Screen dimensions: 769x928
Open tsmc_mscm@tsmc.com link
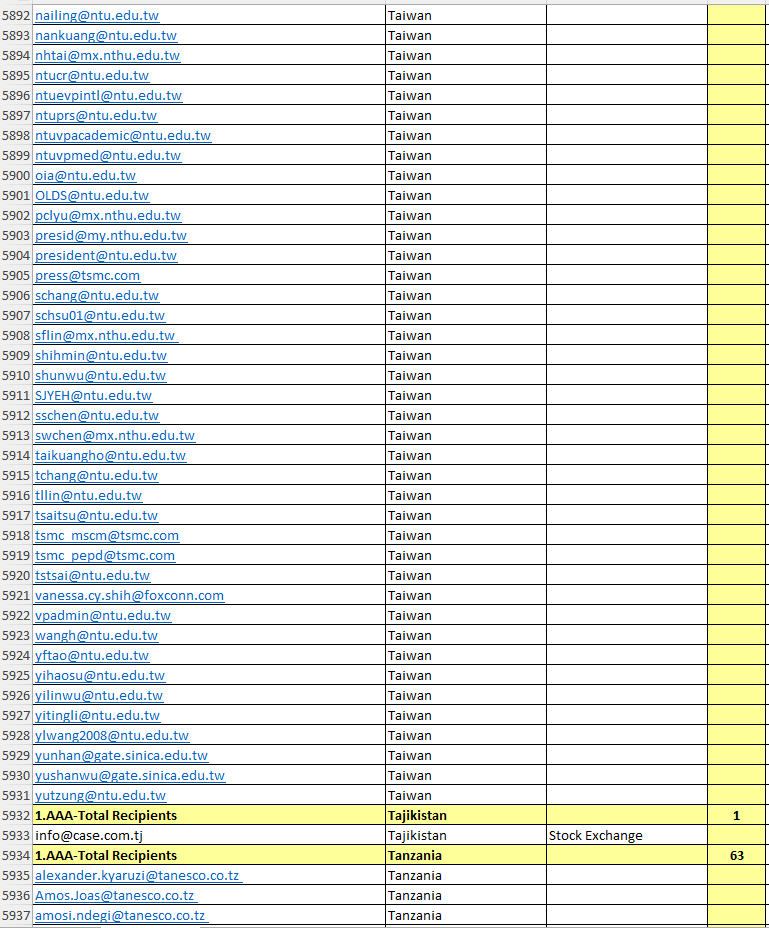point(107,536)
